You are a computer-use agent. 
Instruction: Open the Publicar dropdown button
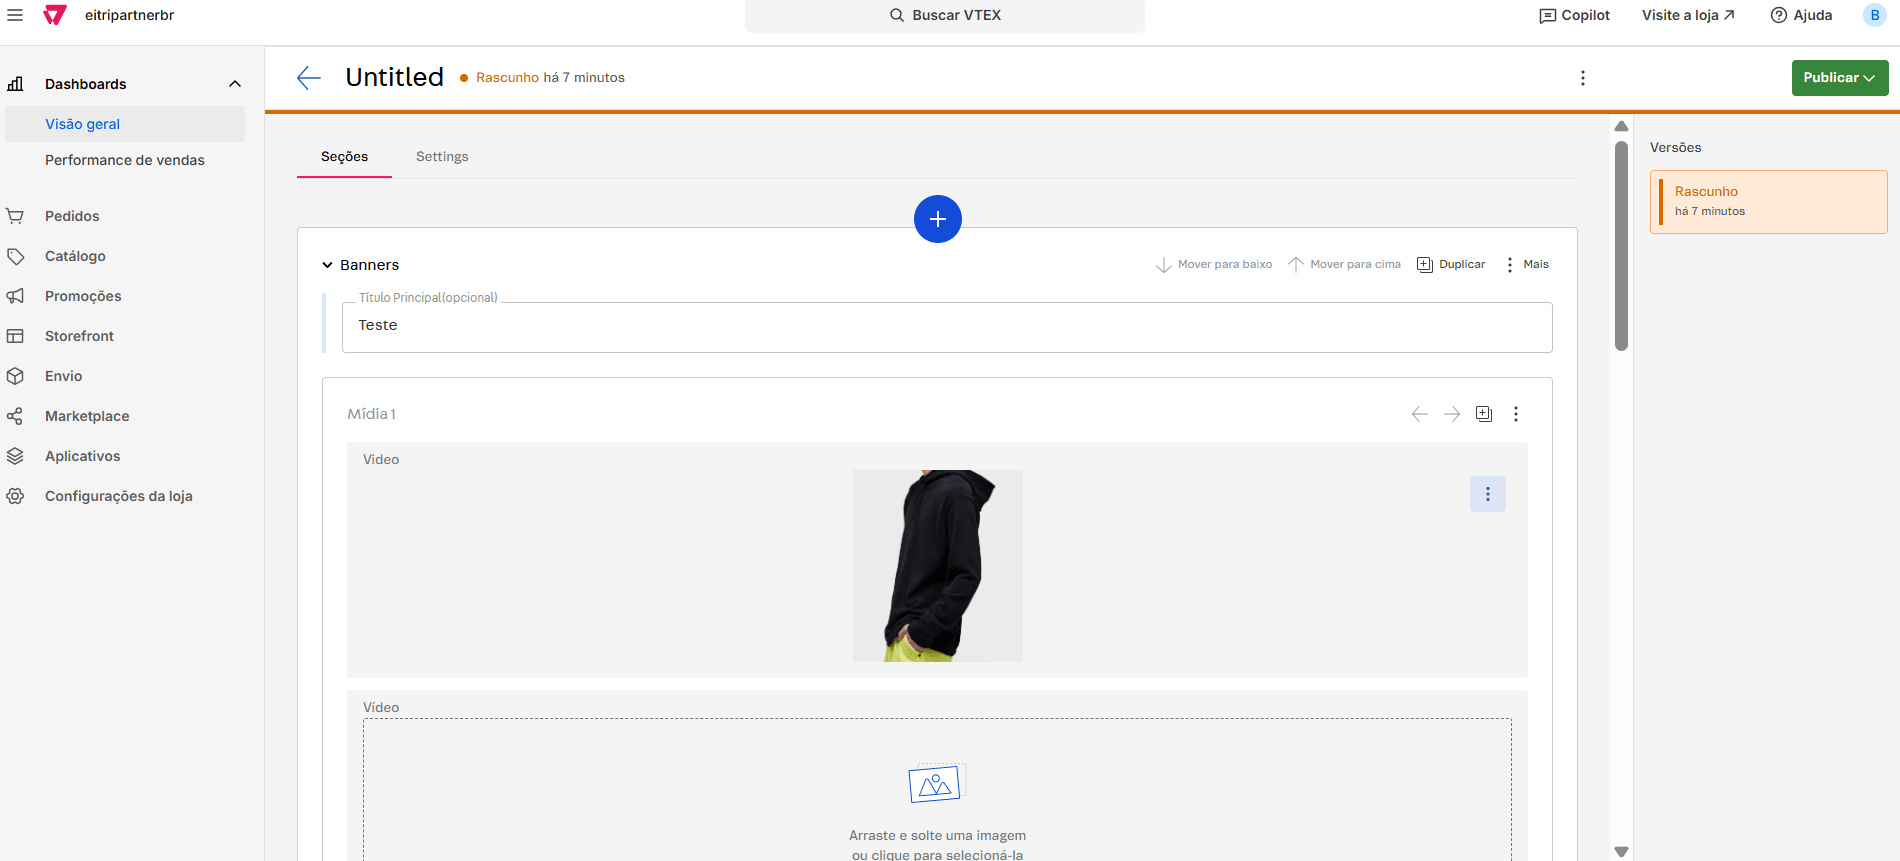pos(1839,78)
